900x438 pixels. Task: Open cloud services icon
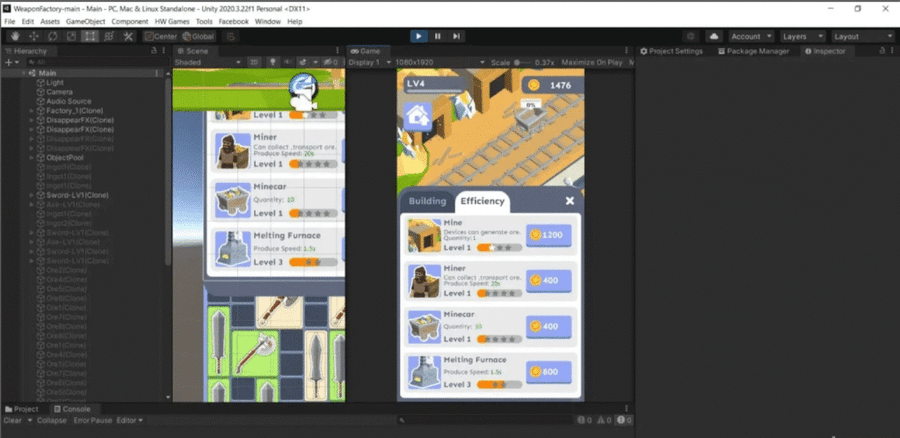[714, 36]
